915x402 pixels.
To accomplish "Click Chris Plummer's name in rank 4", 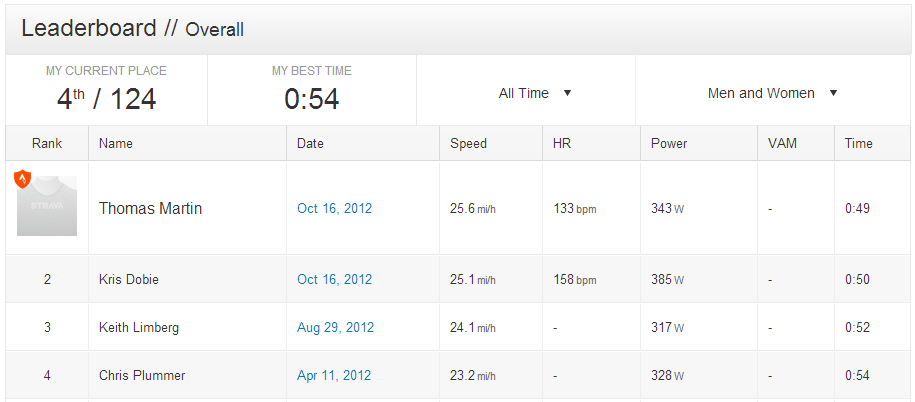I will coord(142,376).
